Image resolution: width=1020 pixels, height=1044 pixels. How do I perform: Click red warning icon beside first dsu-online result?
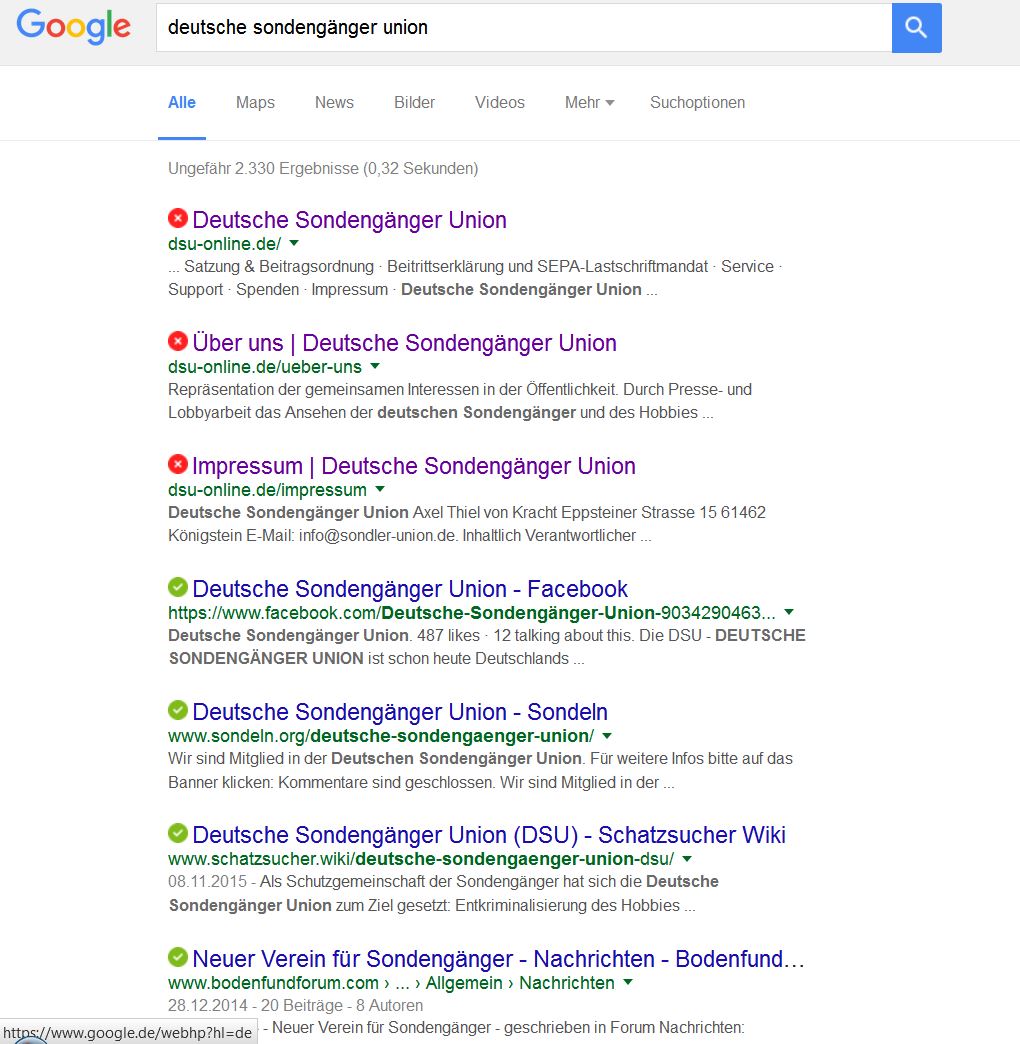point(178,218)
